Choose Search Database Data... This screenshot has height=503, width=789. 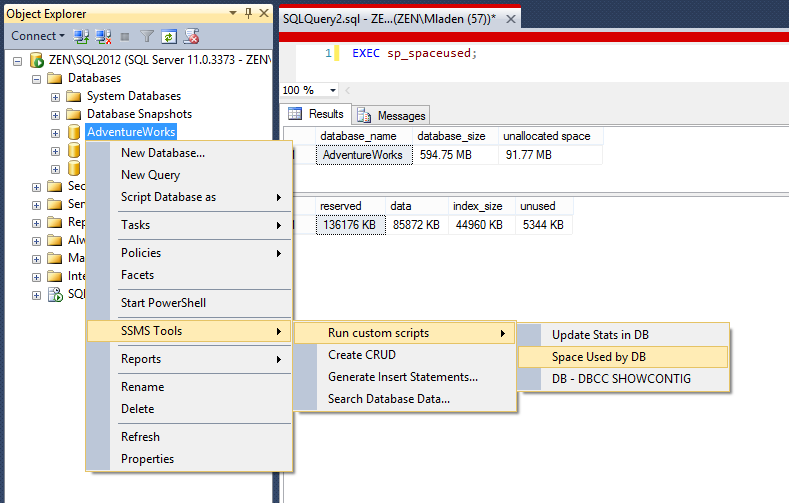(405, 399)
